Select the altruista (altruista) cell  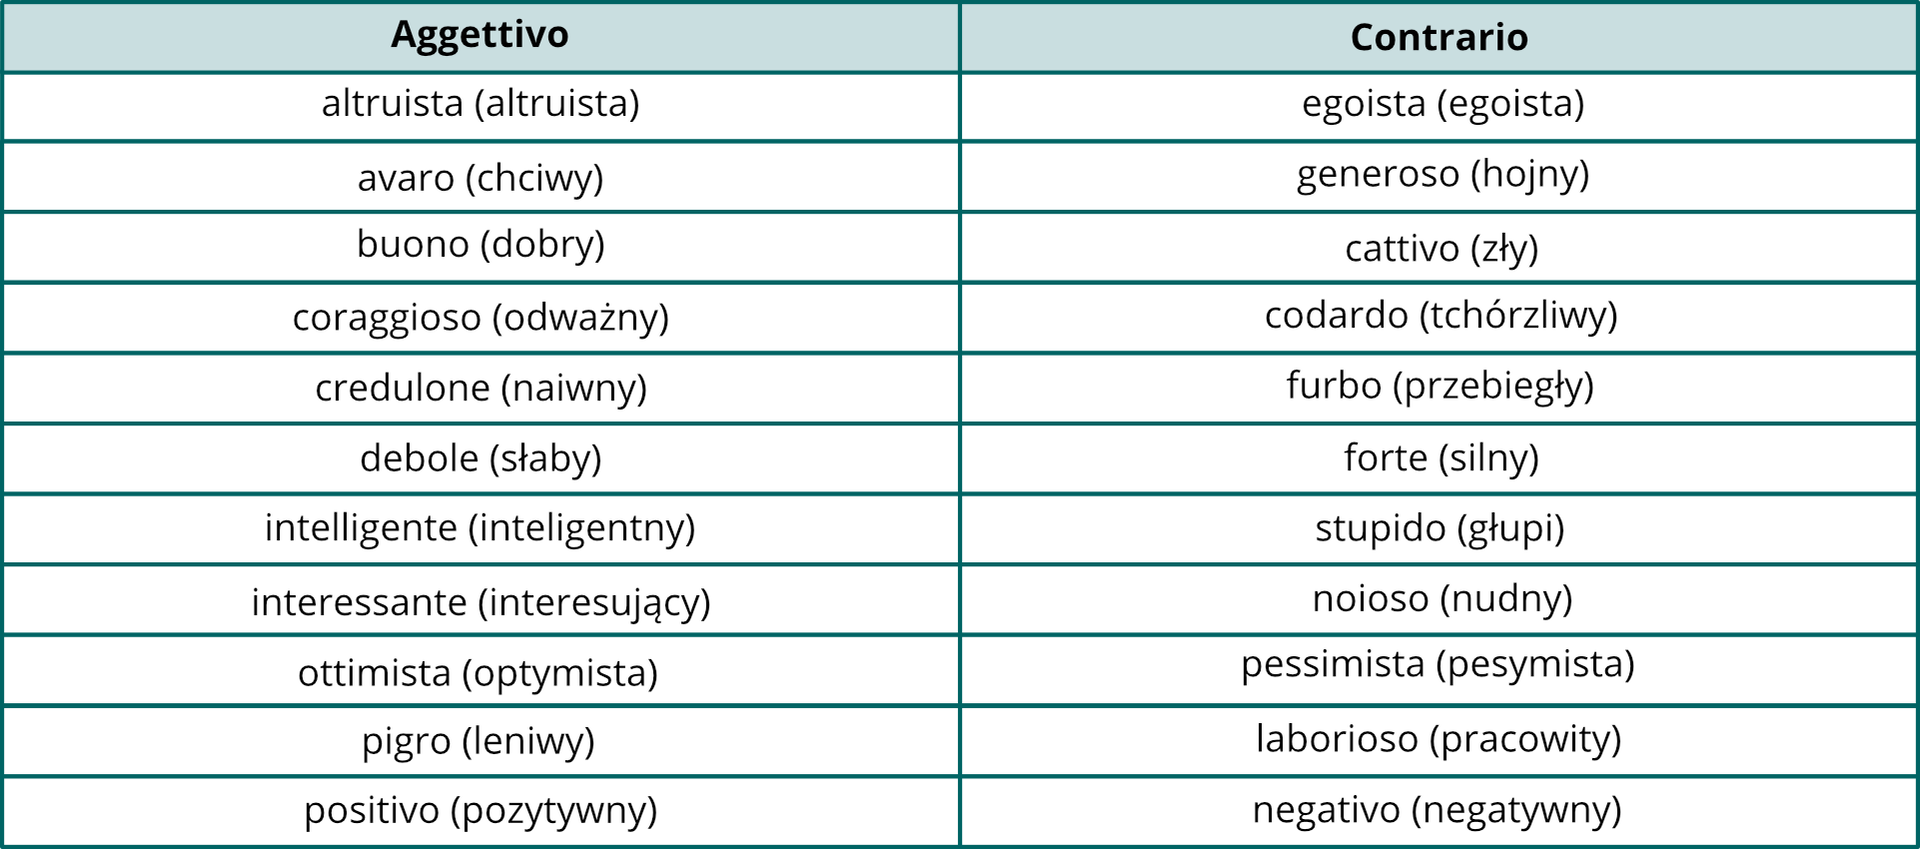[480, 104]
